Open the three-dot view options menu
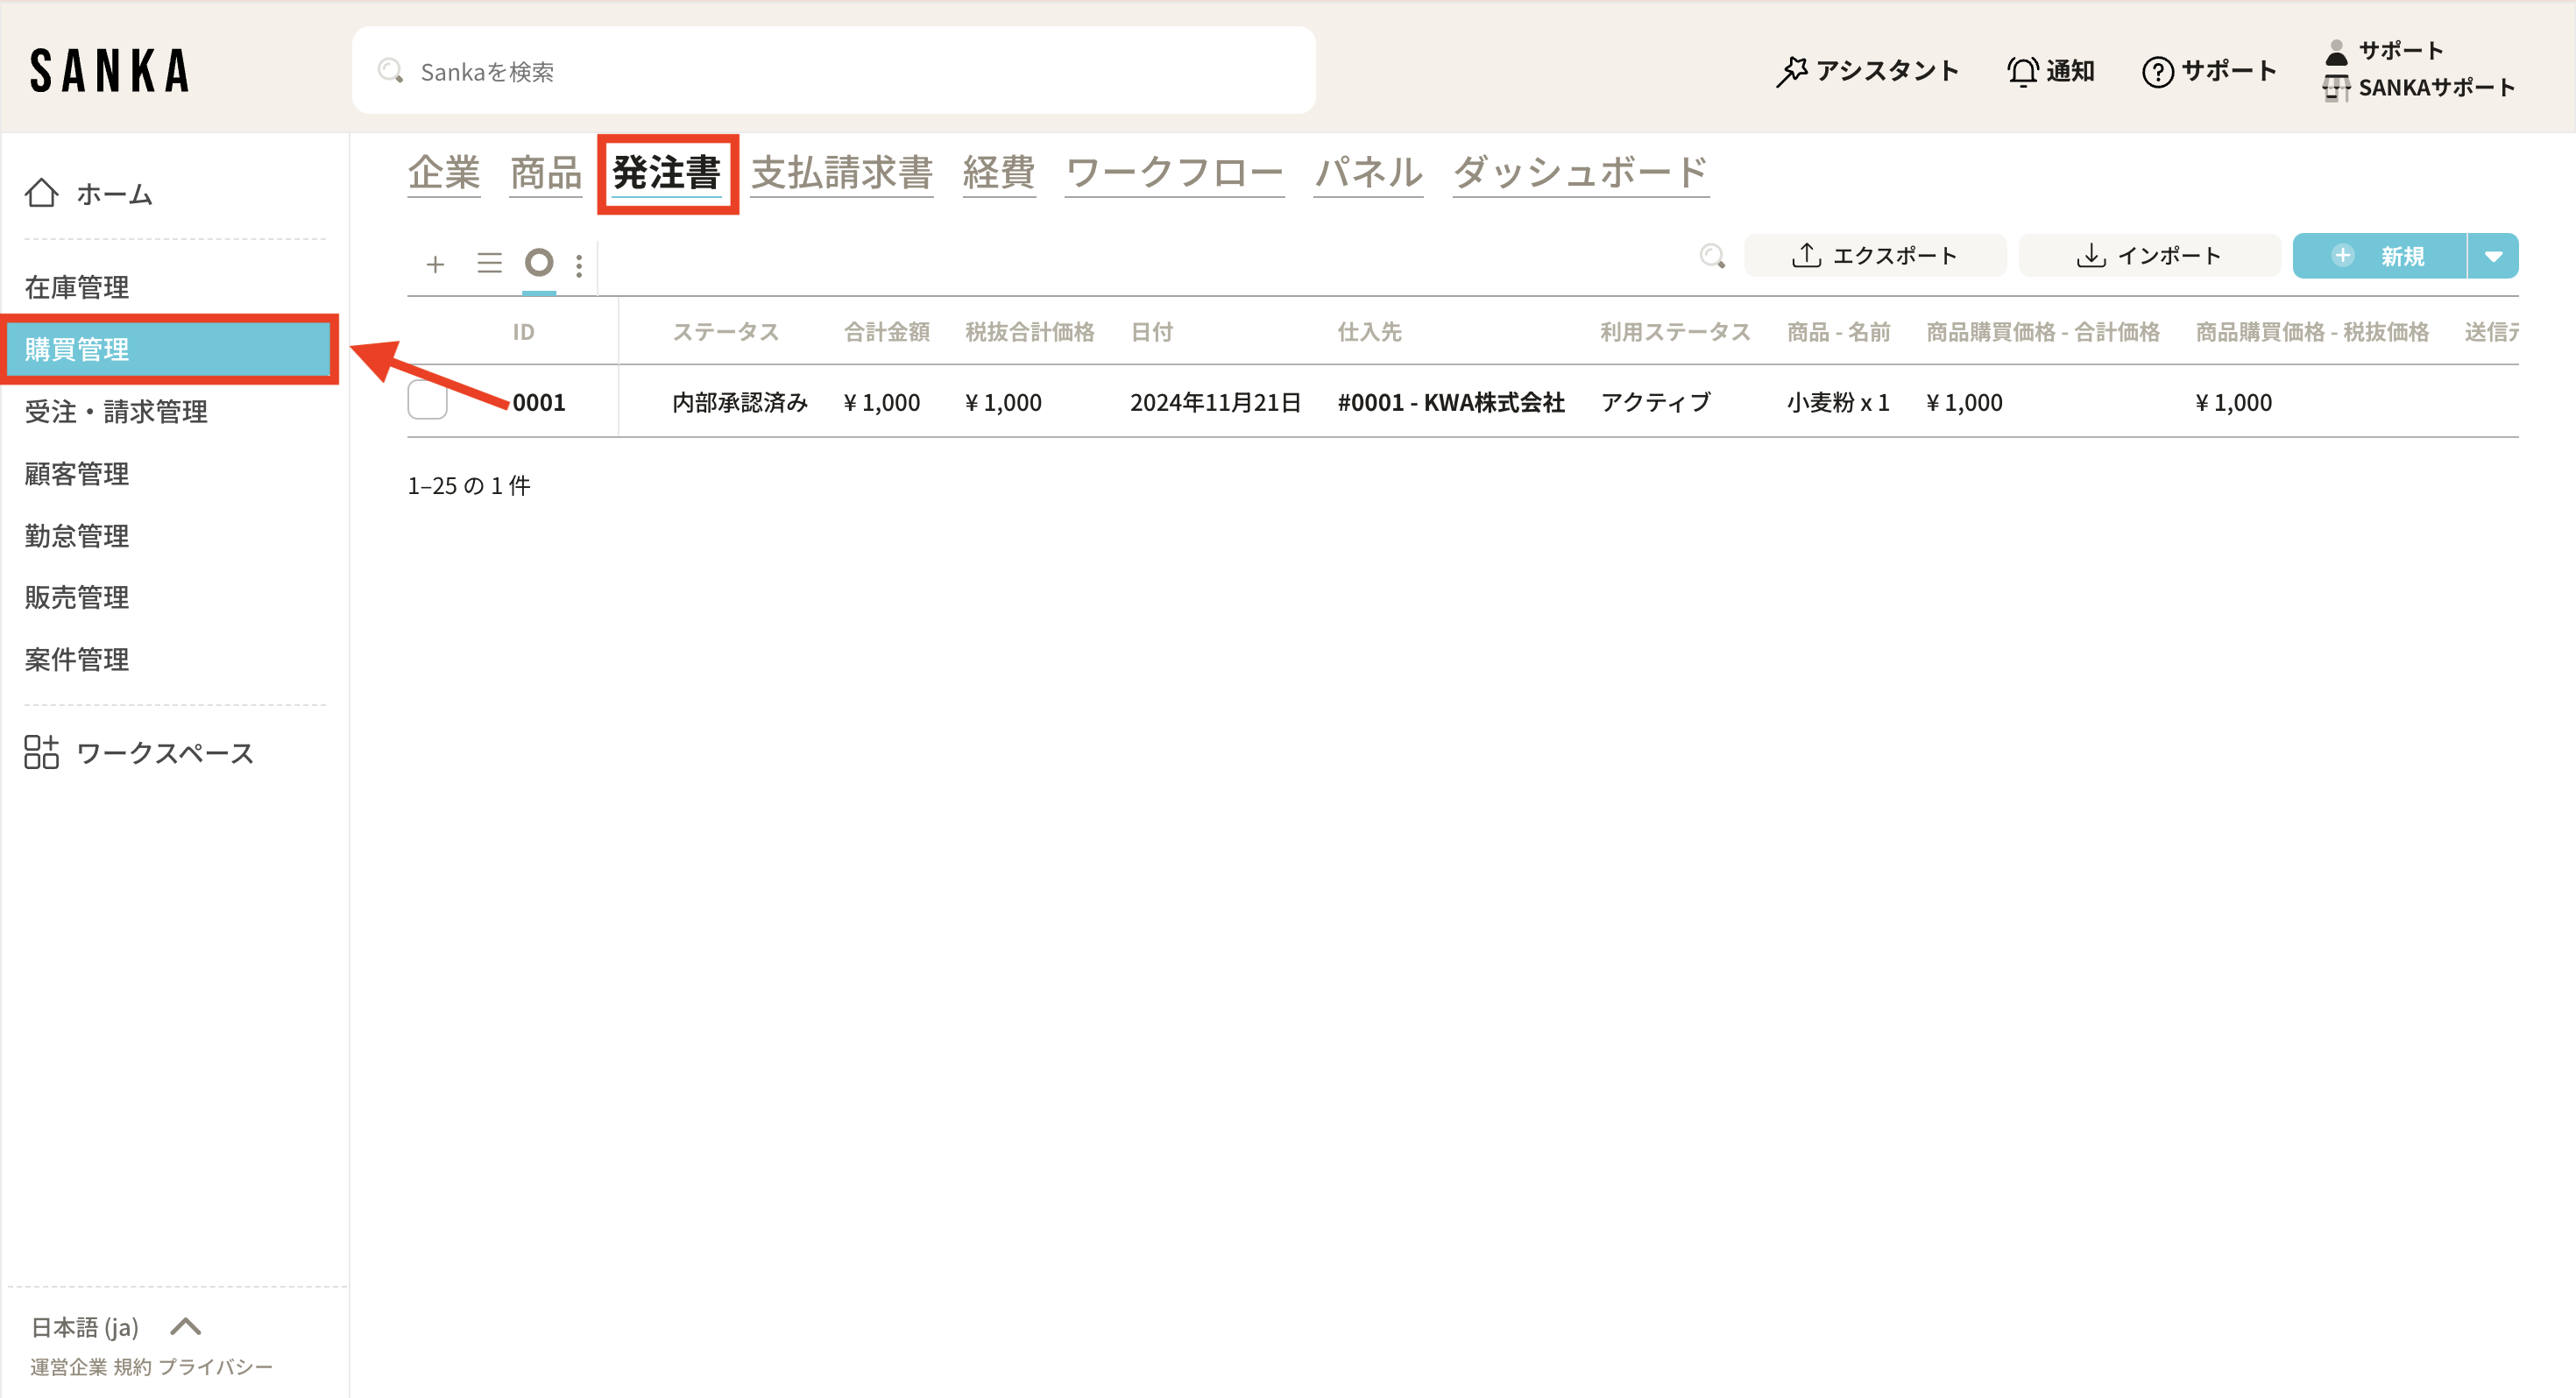This screenshot has height=1398, width=2576. point(579,265)
